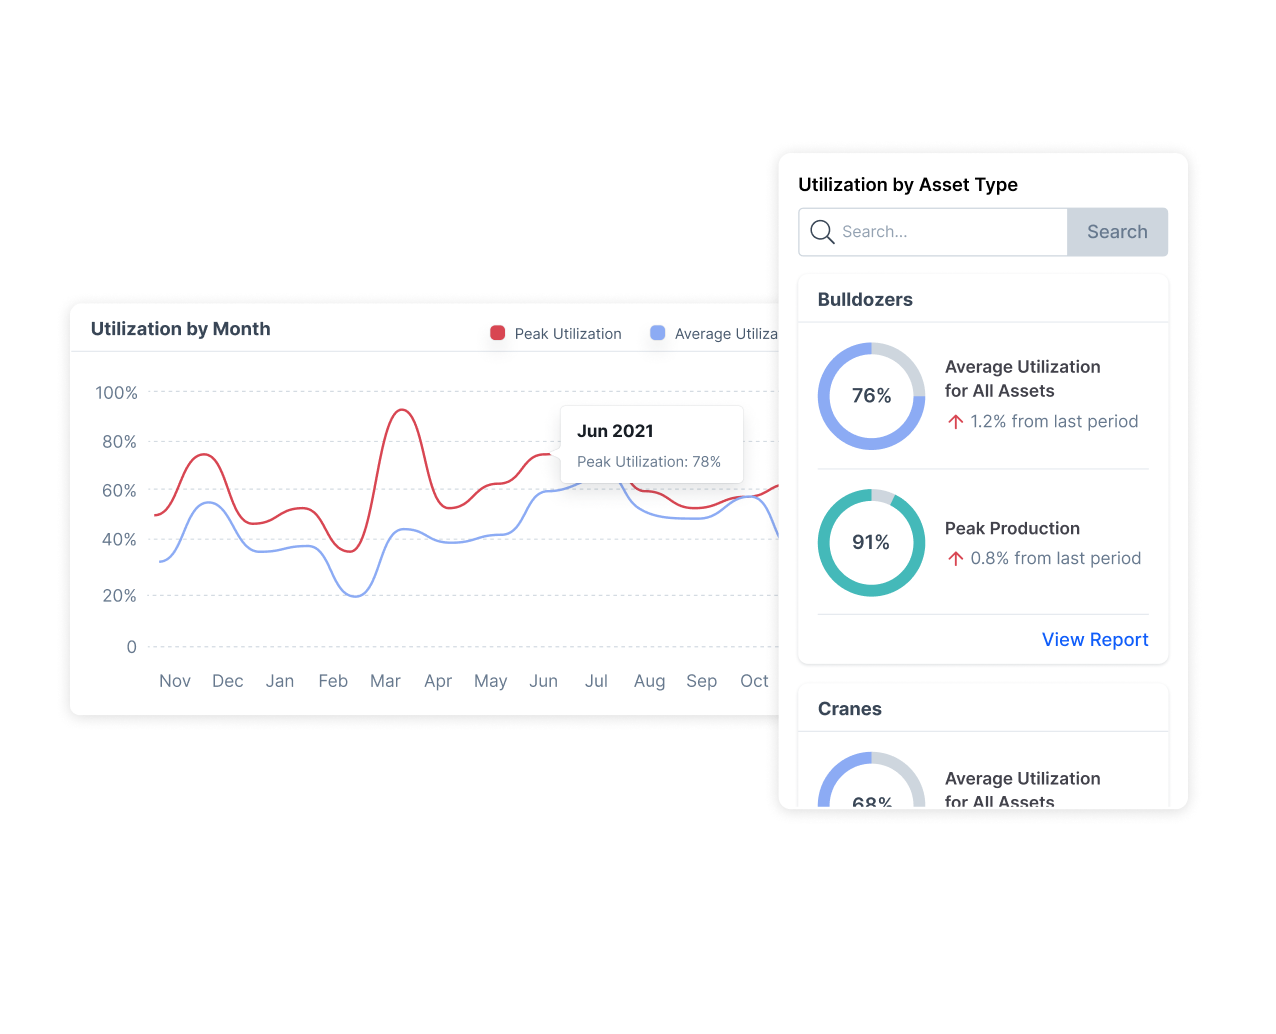Select the upward trend arrow near 0.8%
1276x1034 pixels.
pyautogui.click(x=957, y=558)
